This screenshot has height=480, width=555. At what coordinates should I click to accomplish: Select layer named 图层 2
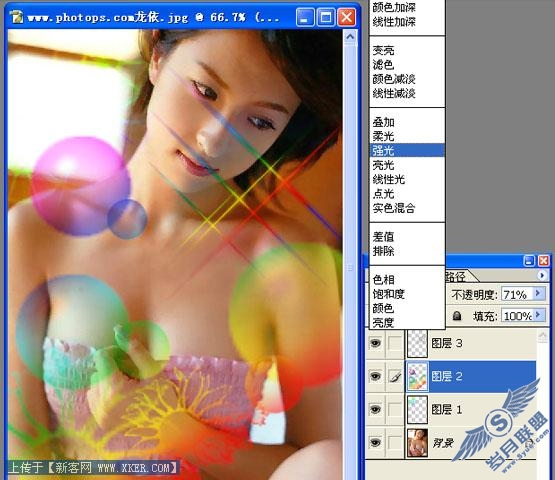point(447,376)
